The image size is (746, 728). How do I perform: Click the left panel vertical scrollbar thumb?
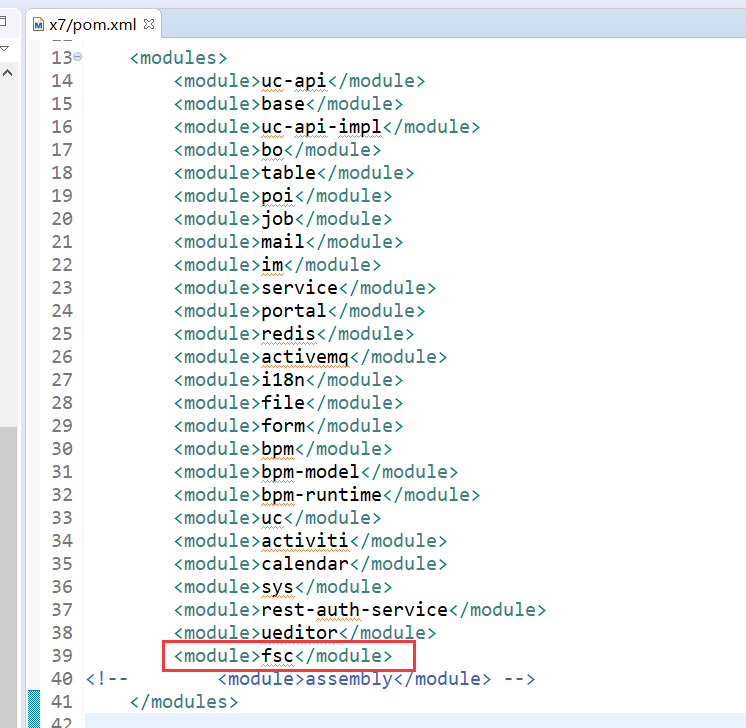coord(8,577)
